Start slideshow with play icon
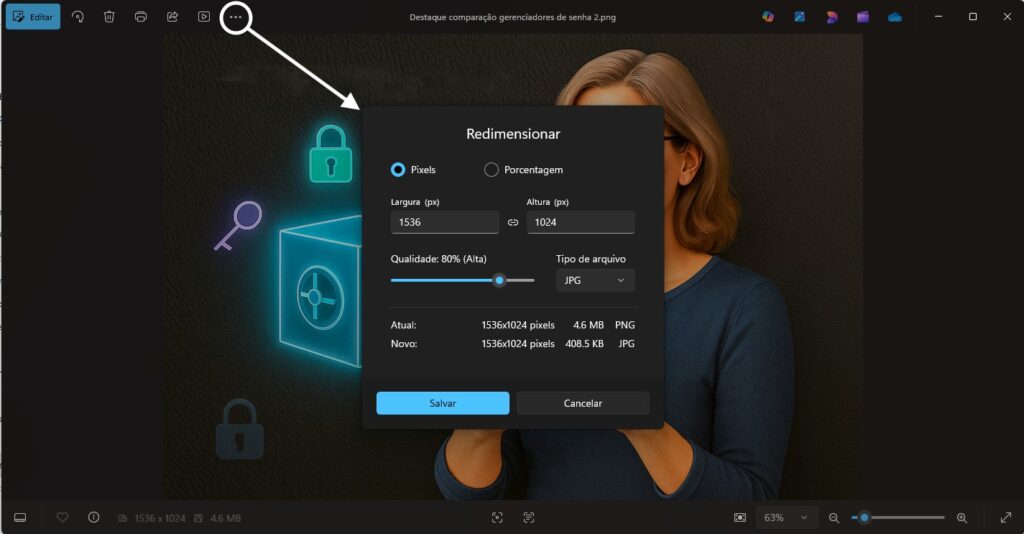The width and height of the screenshot is (1024, 534). pyautogui.click(x=204, y=17)
